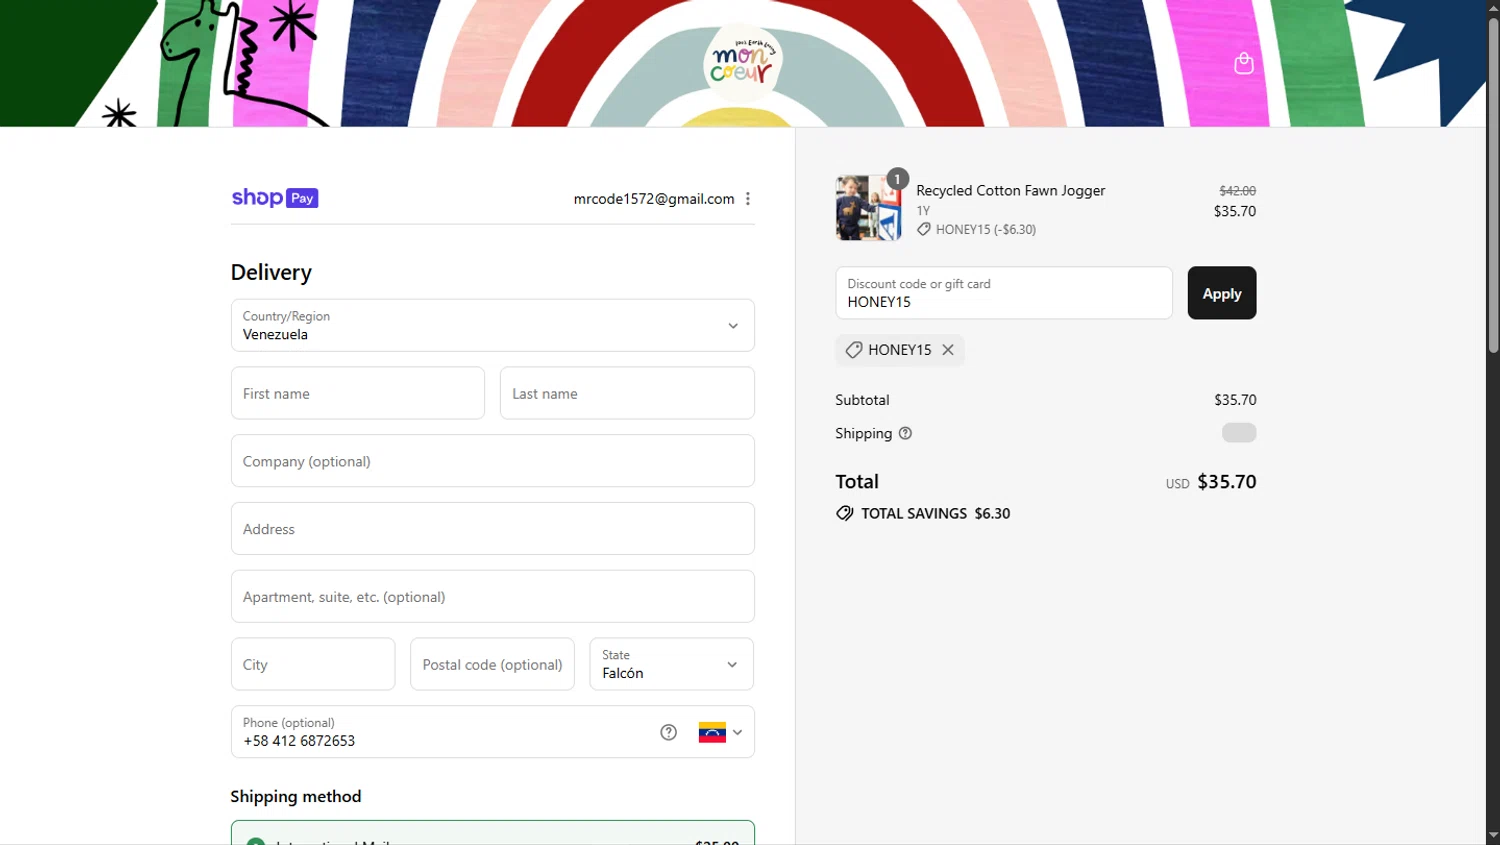Open the Country/Region dropdown showing Venezuela
Image resolution: width=1500 pixels, height=845 pixels.
(x=493, y=325)
